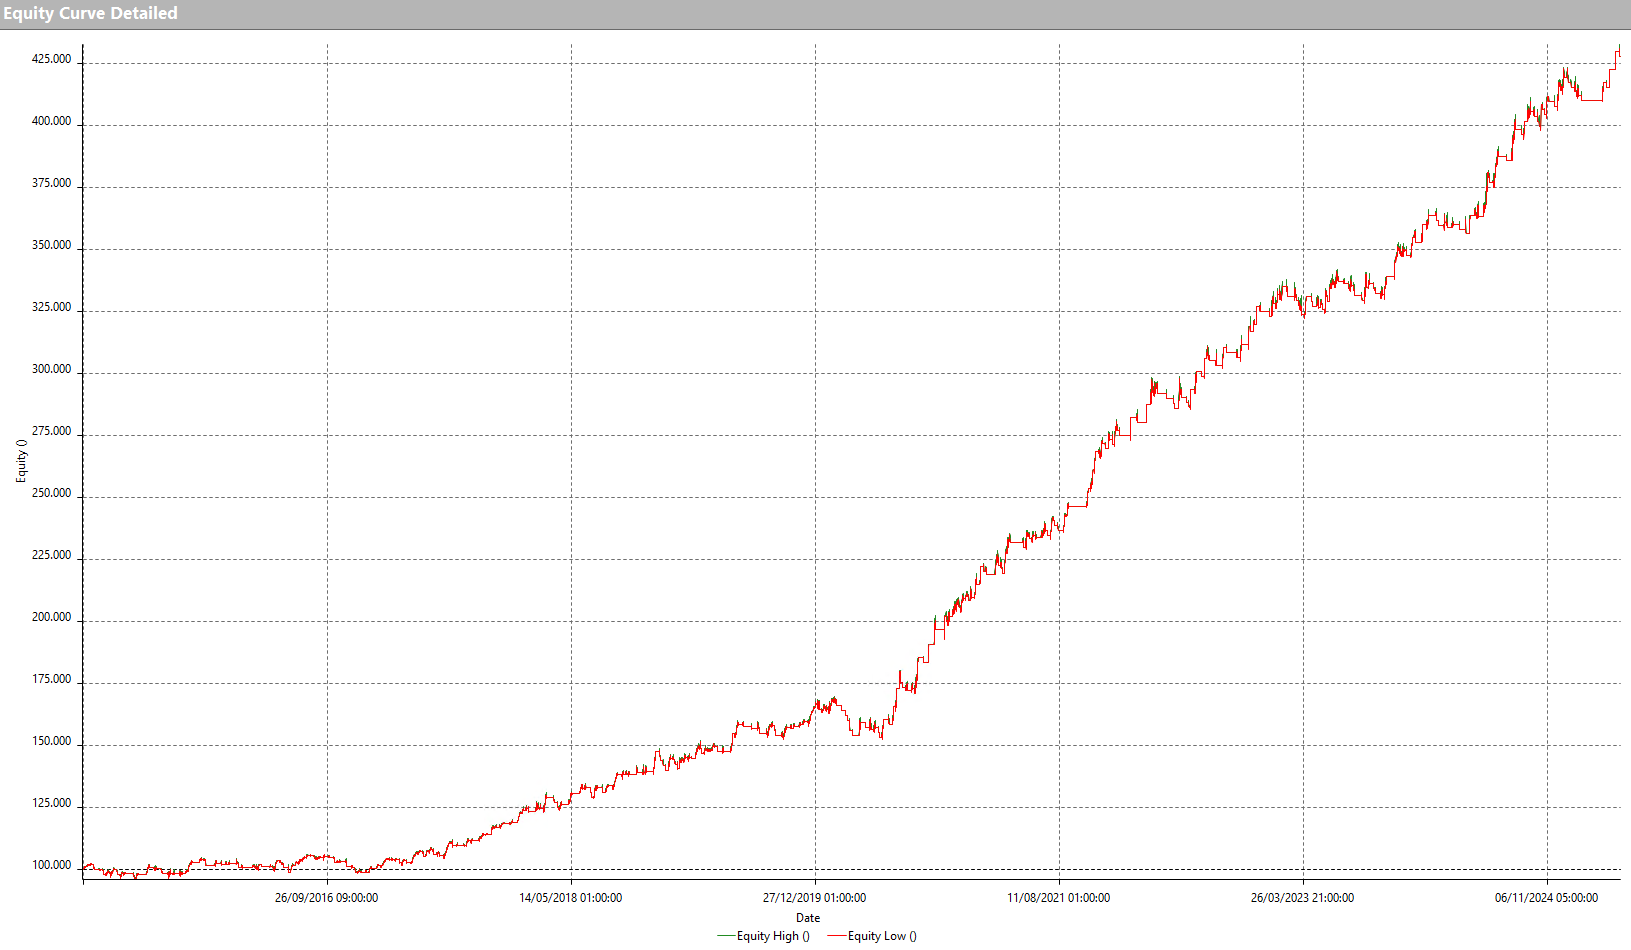This screenshot has width=1631, height=950.
Task: Click the 400.000 y-axis tick label
Action: point(52,121)
